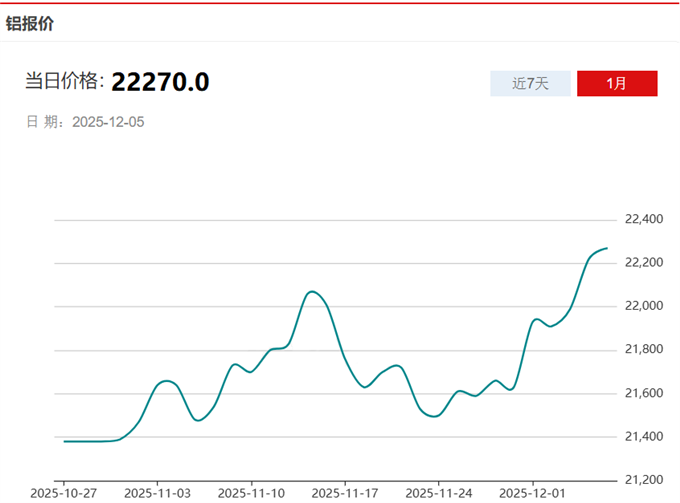
Task: Click the 2025-10-27 x-axis label
Action: [x=62, y=493]
